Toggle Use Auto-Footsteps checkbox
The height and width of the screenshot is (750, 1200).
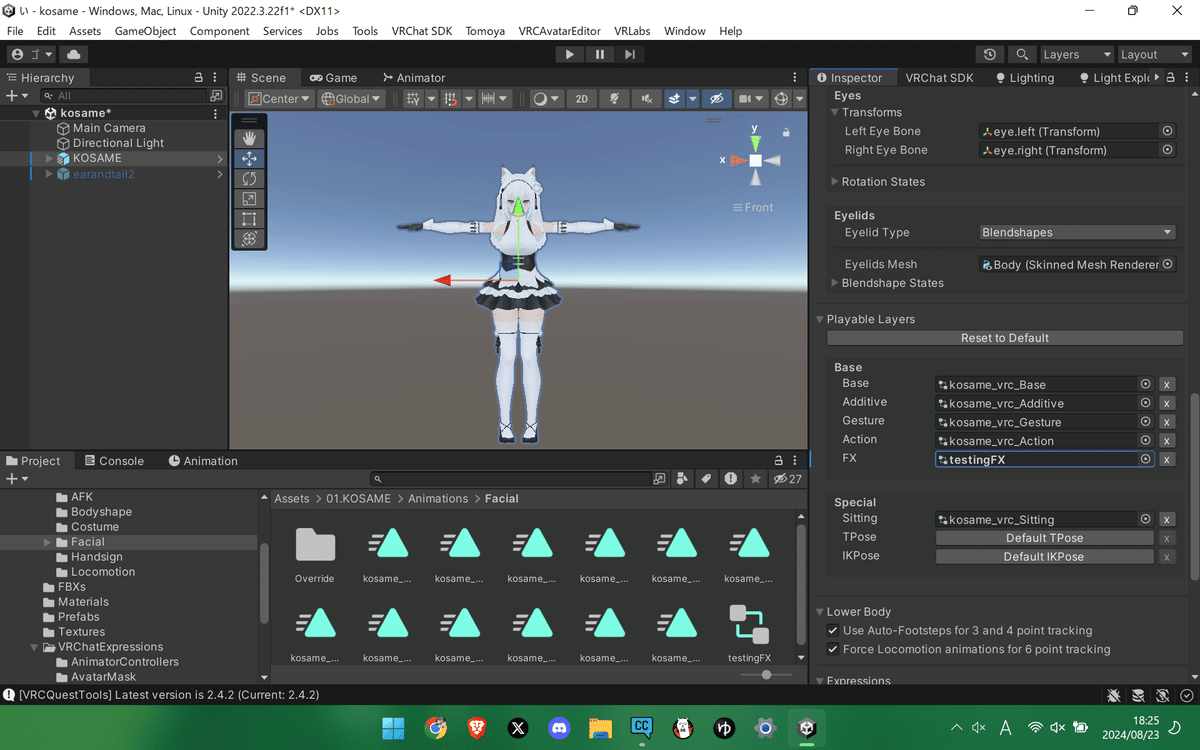(x=833, y=631)
